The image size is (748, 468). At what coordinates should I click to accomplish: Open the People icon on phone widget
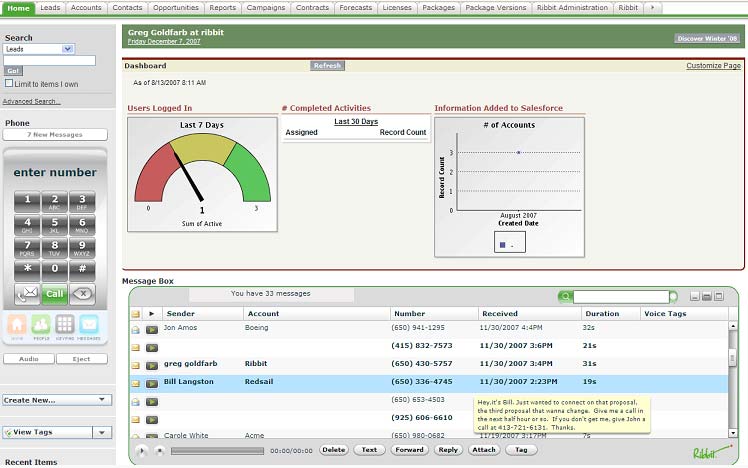click(41, 324)
